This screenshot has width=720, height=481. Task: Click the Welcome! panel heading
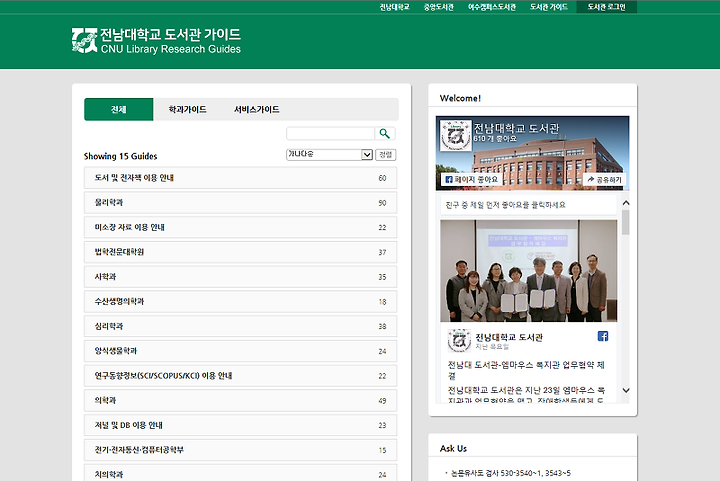pyautogui.click(x=460, y=98)
